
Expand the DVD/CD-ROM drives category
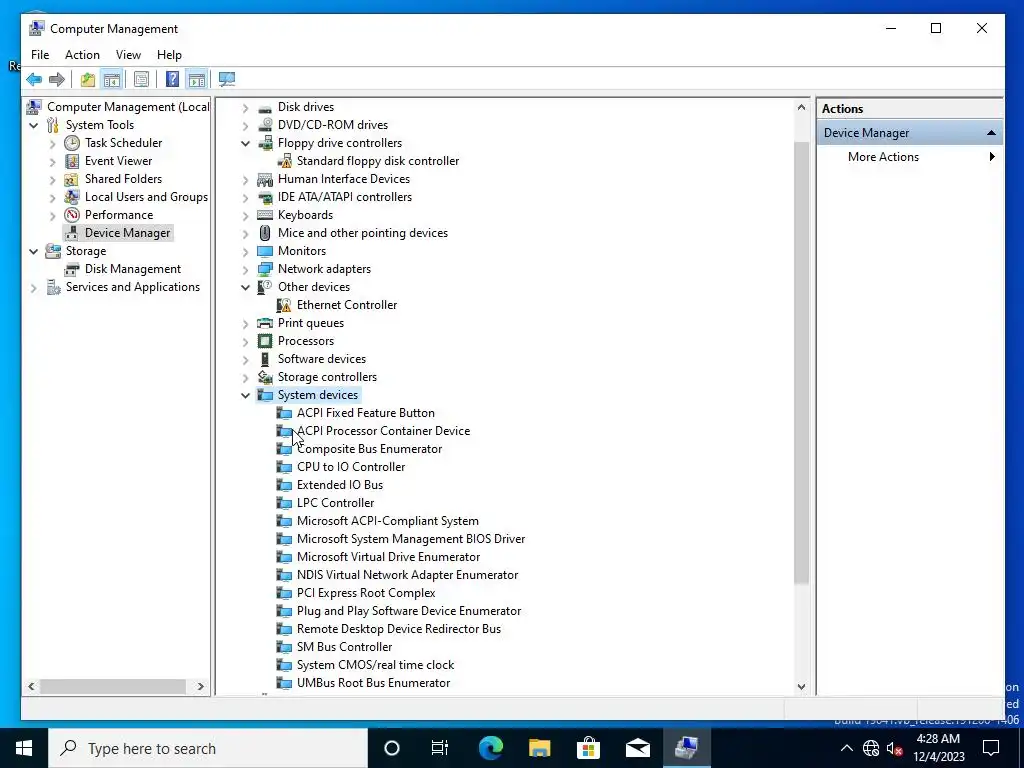pos(246,125)
